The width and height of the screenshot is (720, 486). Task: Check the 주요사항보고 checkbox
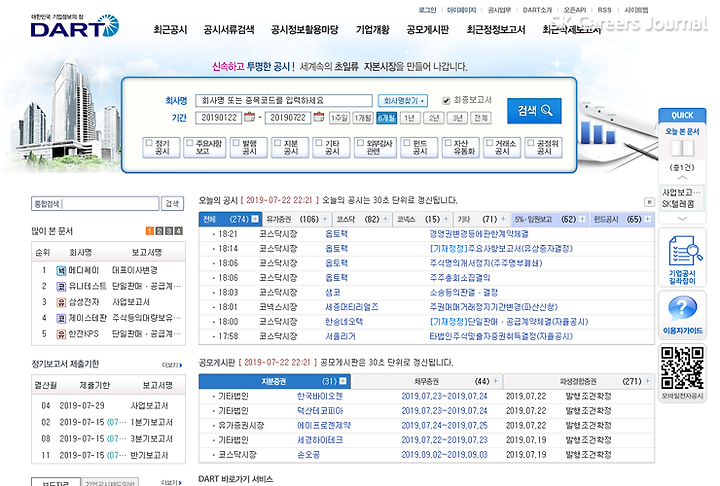[190, 143]
